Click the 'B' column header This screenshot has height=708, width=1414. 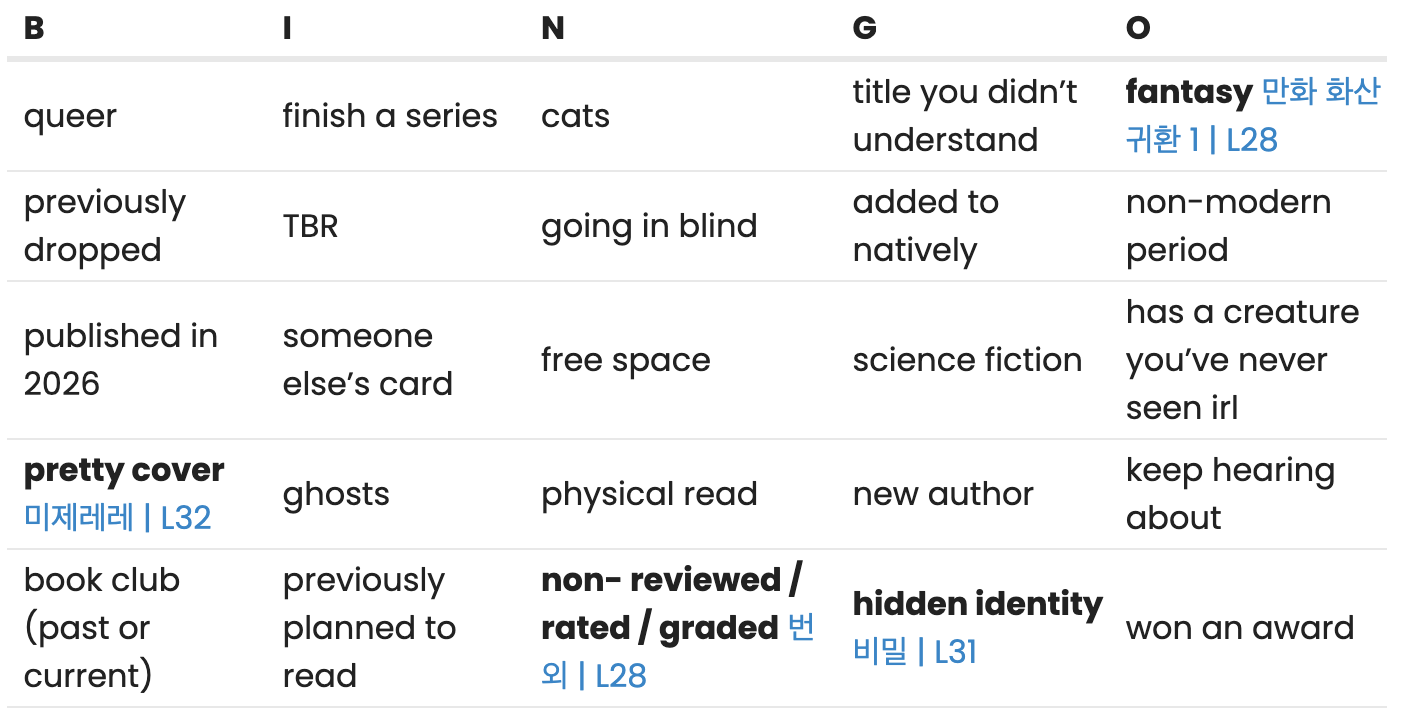point(34,29)
